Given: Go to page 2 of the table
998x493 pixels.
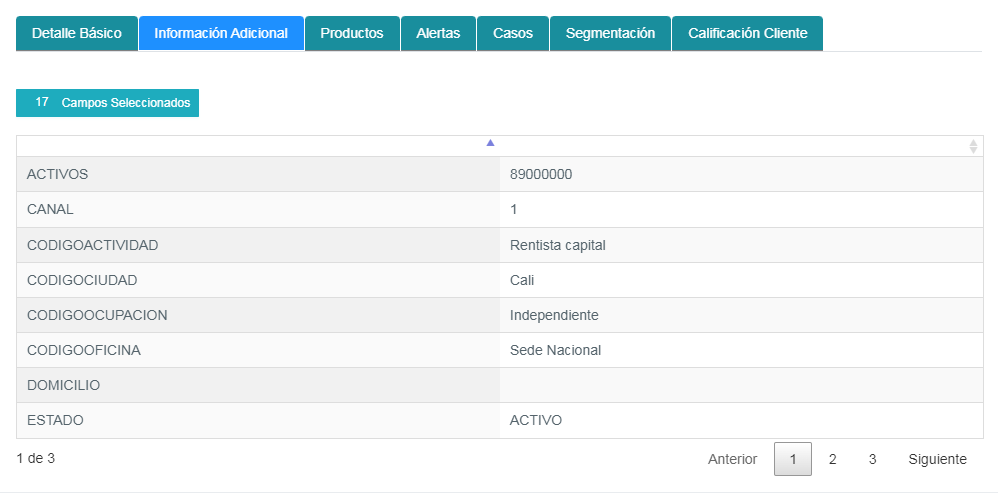Looking at the screenshot, I should tap(832, 459).
